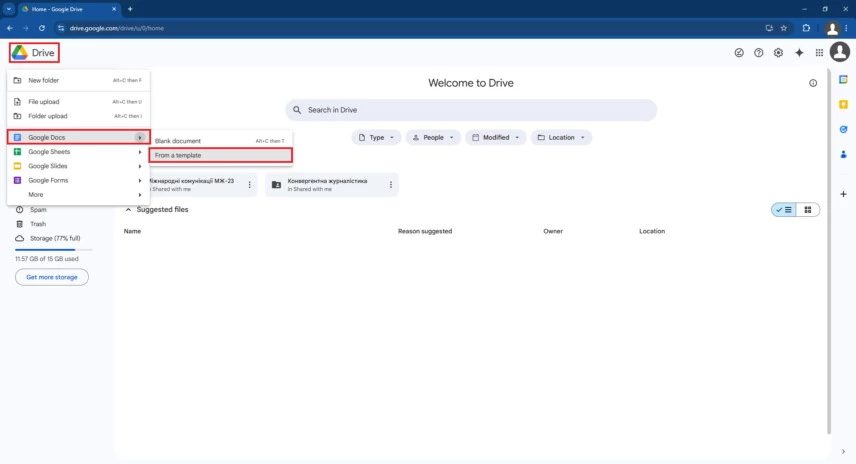Switch to grid layout view
Image resolution: width=856 pixels, height=464 pixels.
807,210
